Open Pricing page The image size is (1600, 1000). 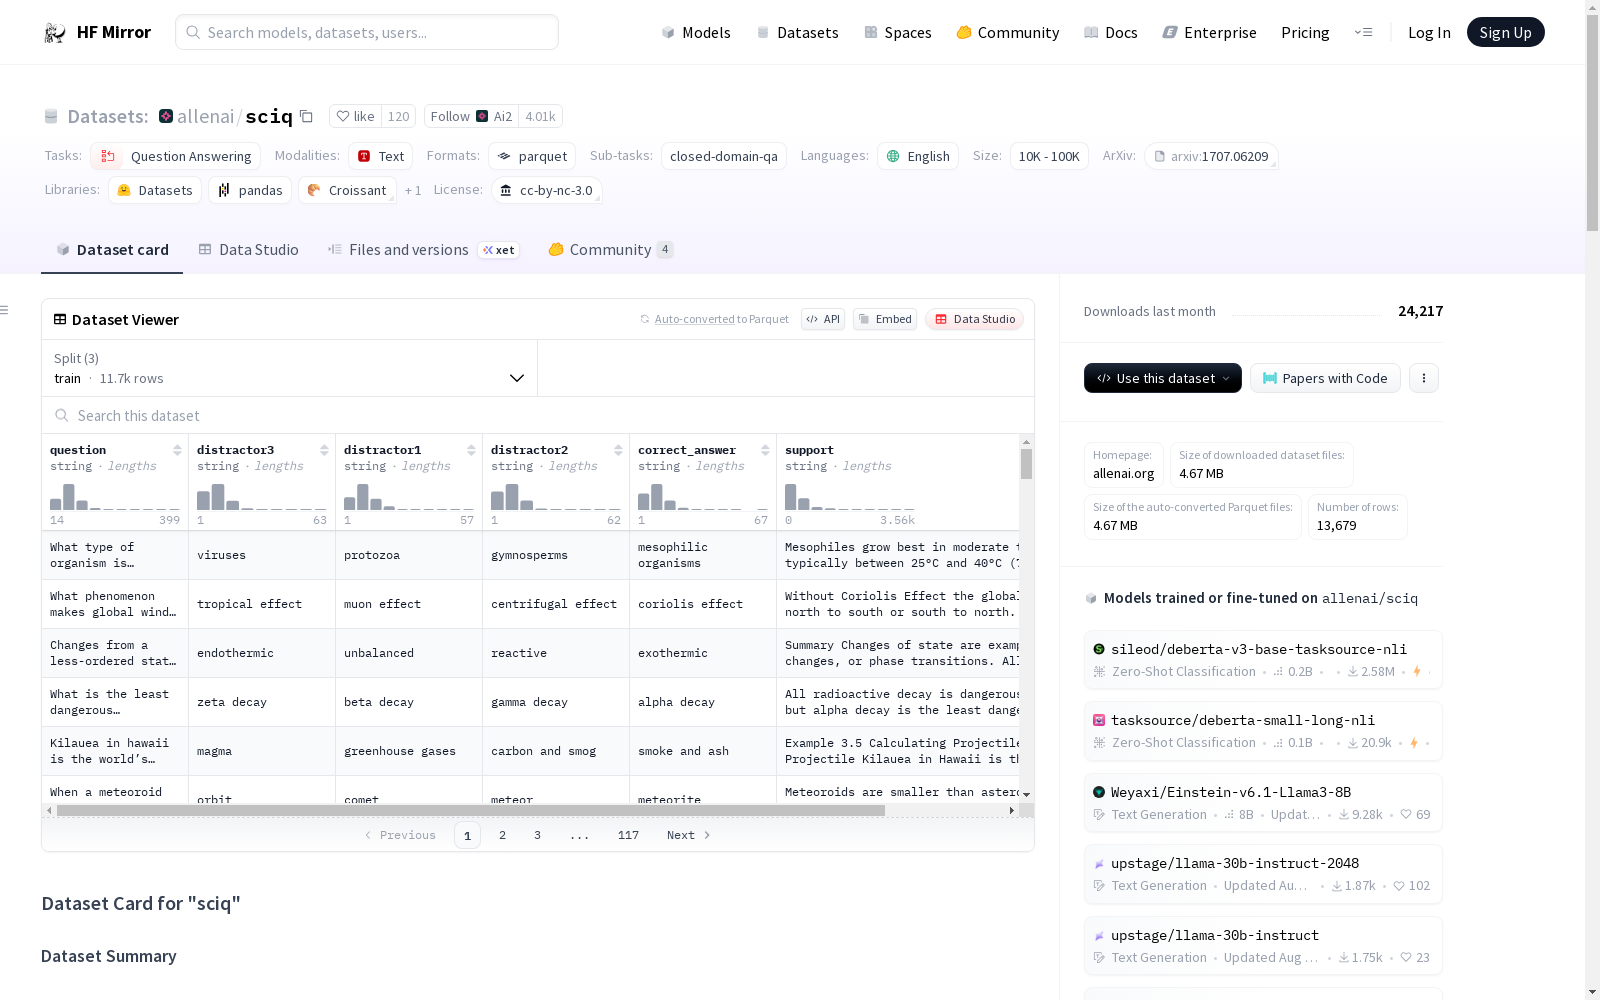pos(1305,33)
